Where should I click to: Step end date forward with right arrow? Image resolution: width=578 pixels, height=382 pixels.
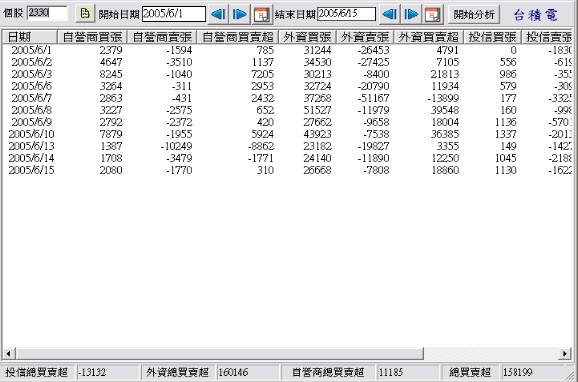(x=411, y=14)
